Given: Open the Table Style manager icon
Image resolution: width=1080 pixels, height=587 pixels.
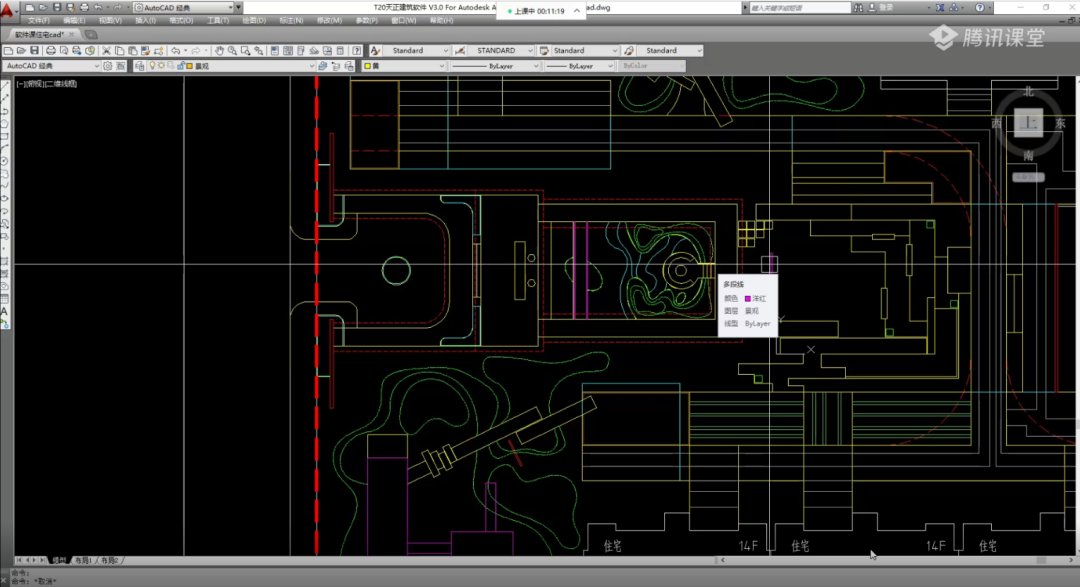Looking at the screenshot, I should point(544,51).
